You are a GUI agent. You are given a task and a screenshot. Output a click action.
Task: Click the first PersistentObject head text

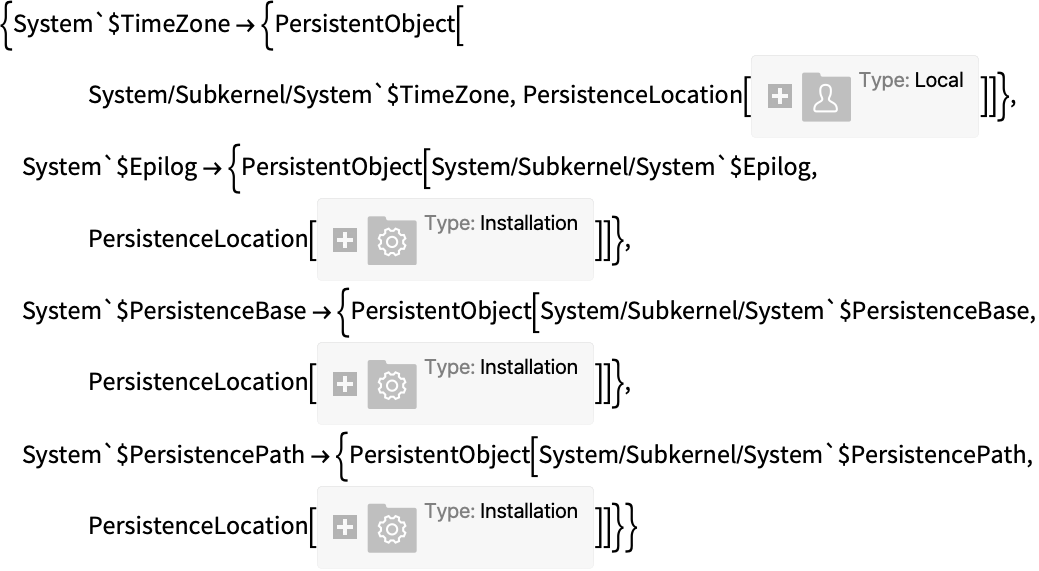pyautogui.click(x=365, y=24)
